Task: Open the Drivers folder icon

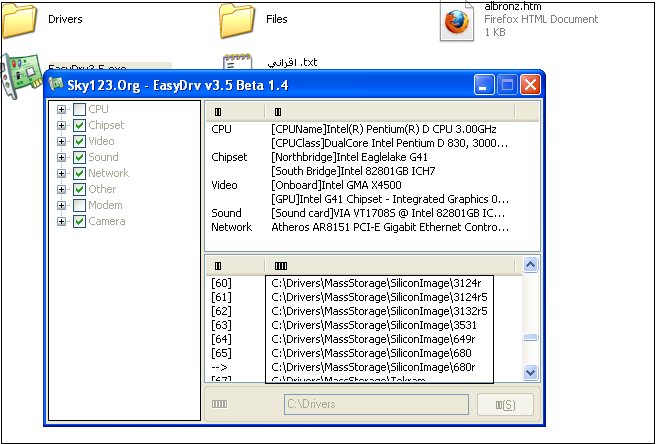Action: tap(19, 20)
